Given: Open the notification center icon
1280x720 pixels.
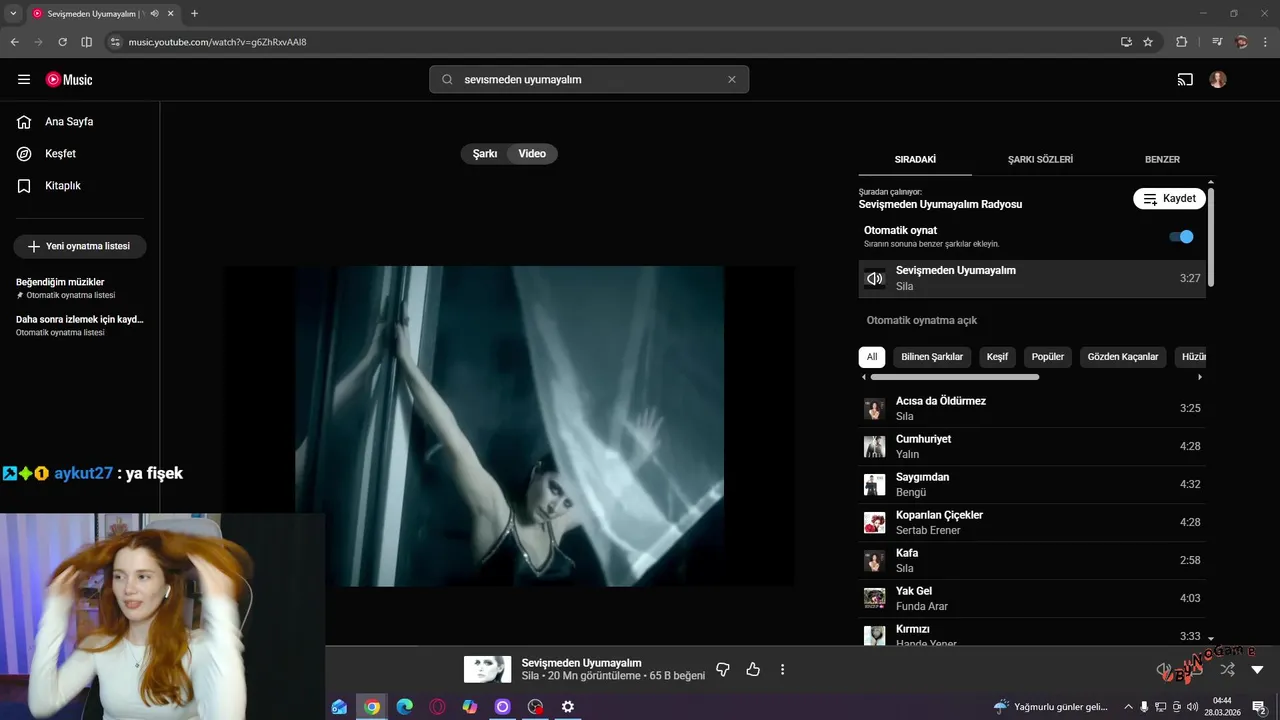Looking at the screenshot, I should (x=1260, y=707).
